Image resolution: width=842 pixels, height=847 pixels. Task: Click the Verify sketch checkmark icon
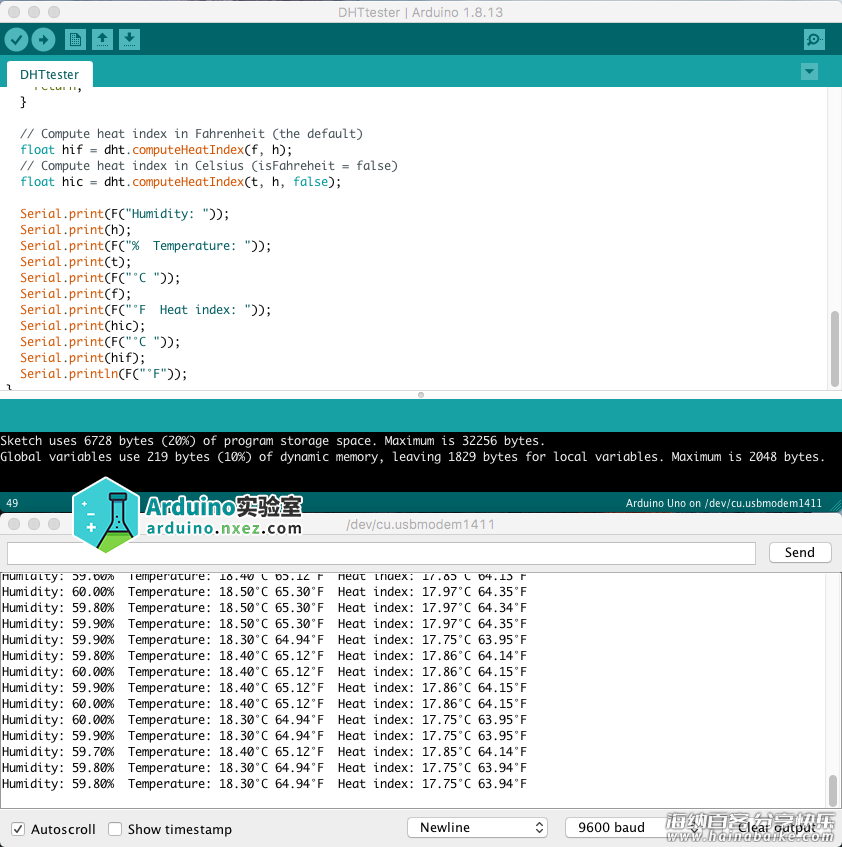16,39
